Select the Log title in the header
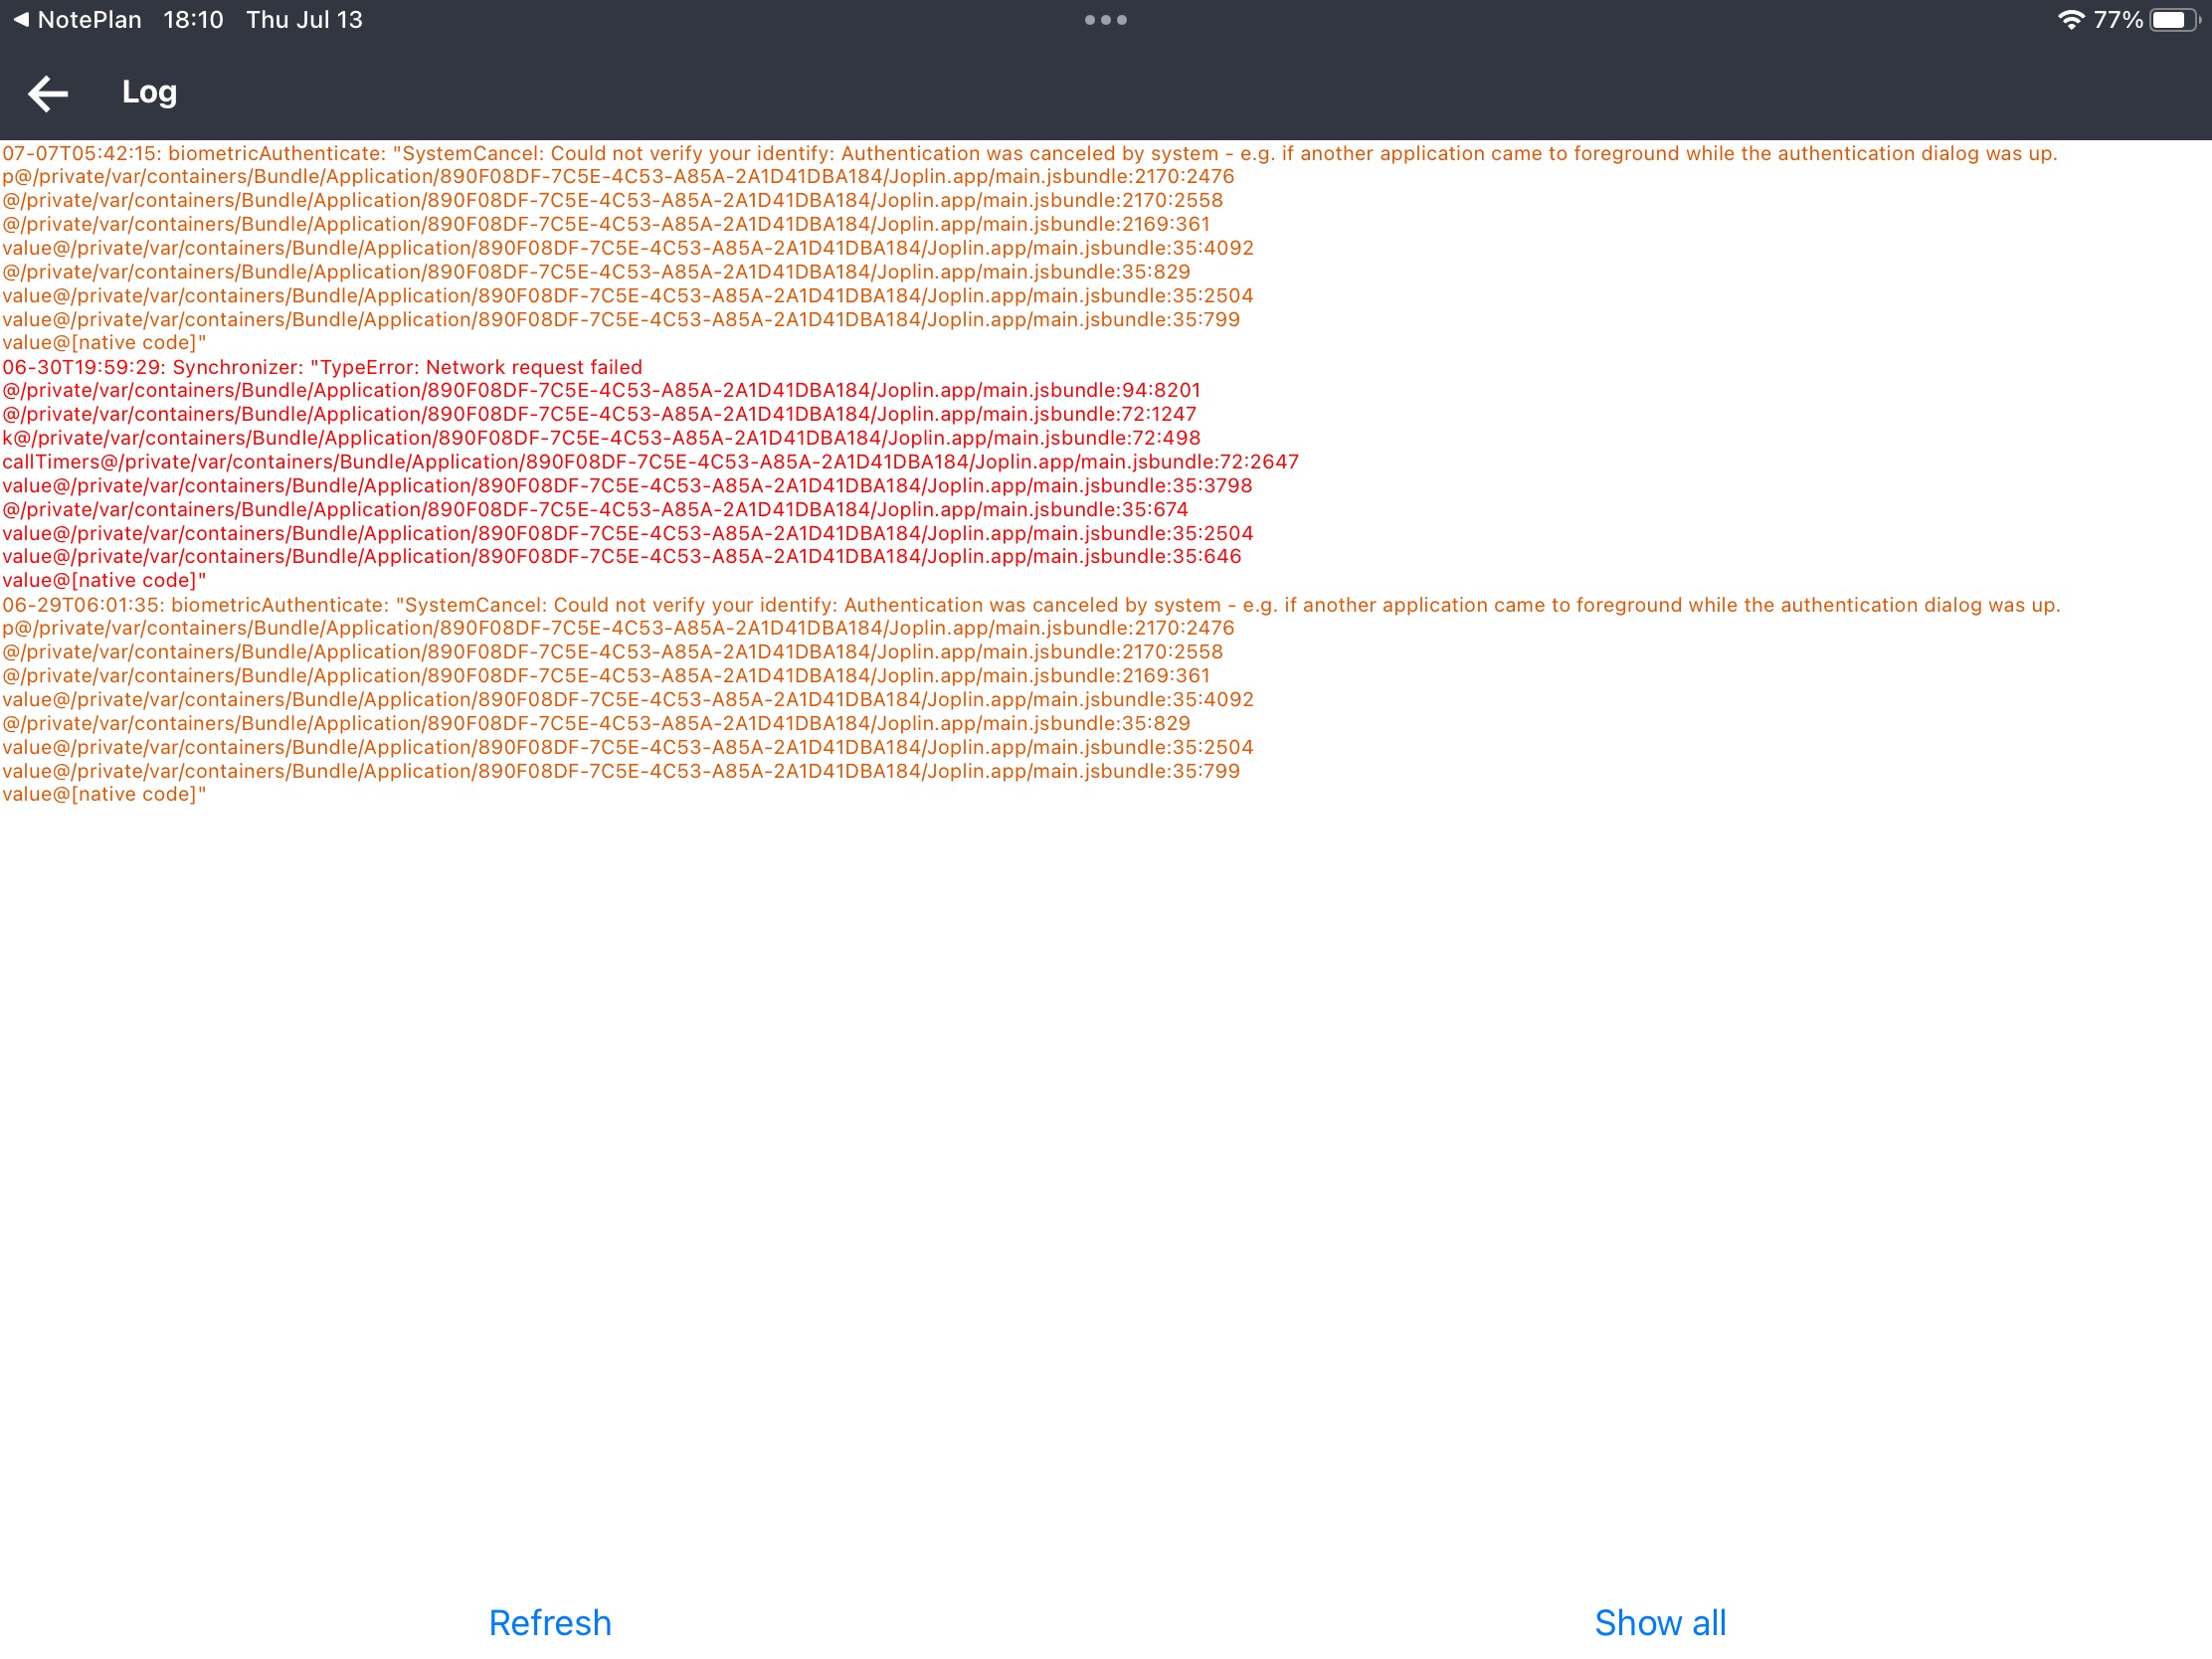The height and width of the screenshot is (1659, 2212). pos(148,92)
